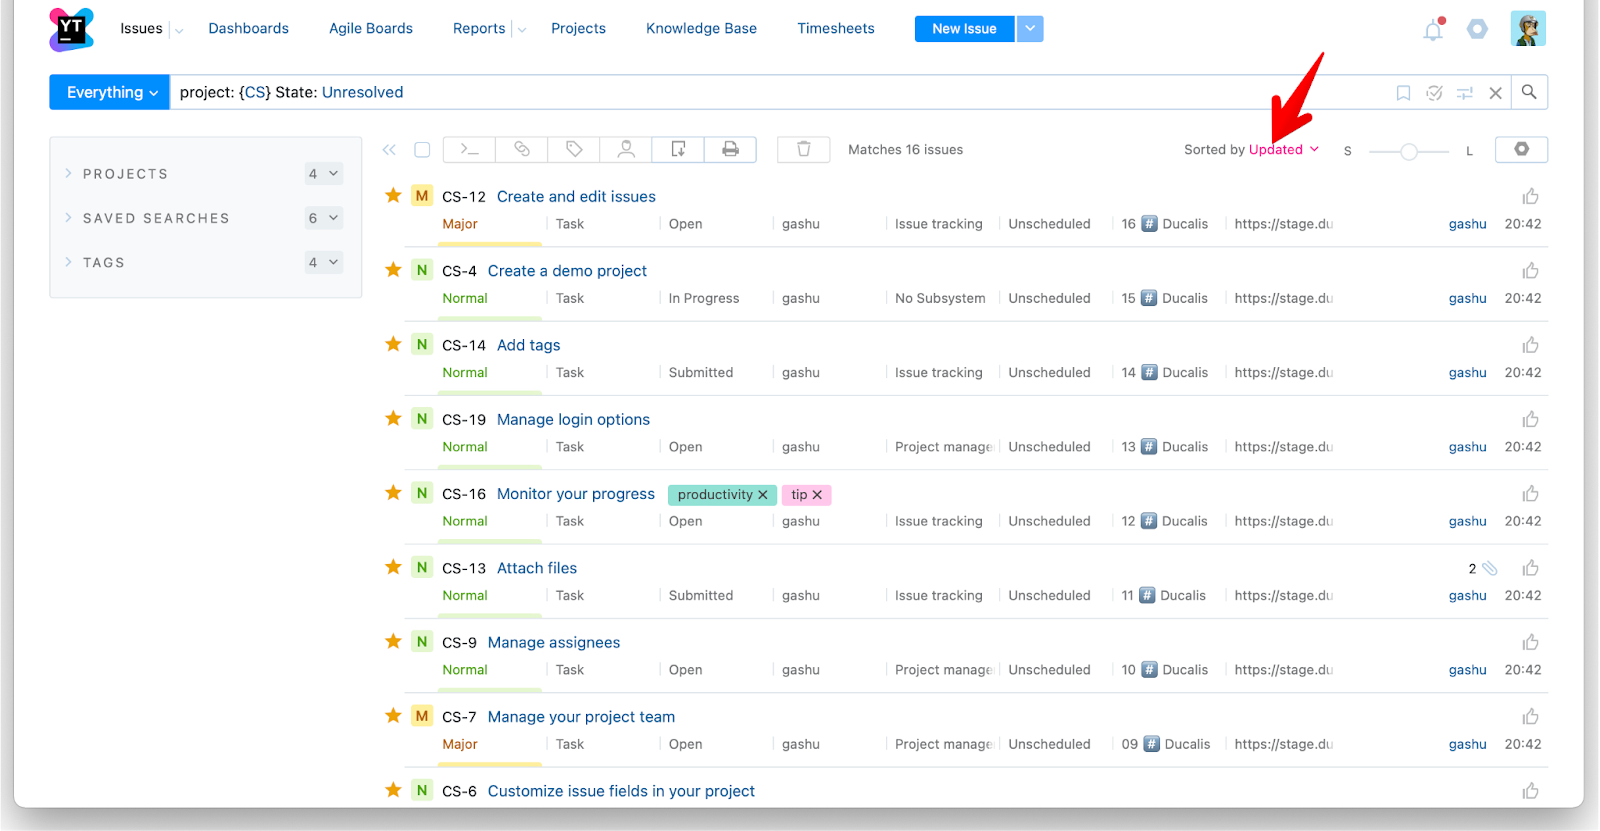Save search with the bookmark icon
This screenshot has height=831, width=1600.
pyautogui.click(x=1403, y=93)
